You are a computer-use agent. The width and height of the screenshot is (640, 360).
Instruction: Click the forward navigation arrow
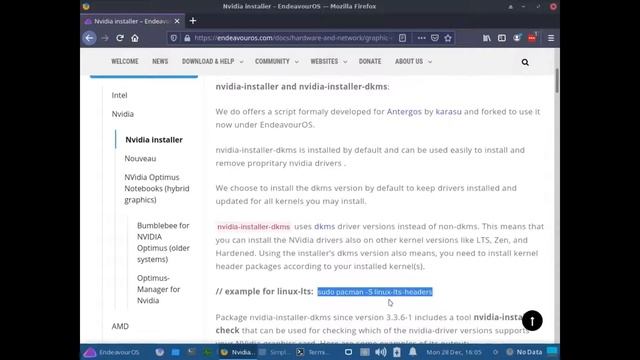[x=105, y=38]
